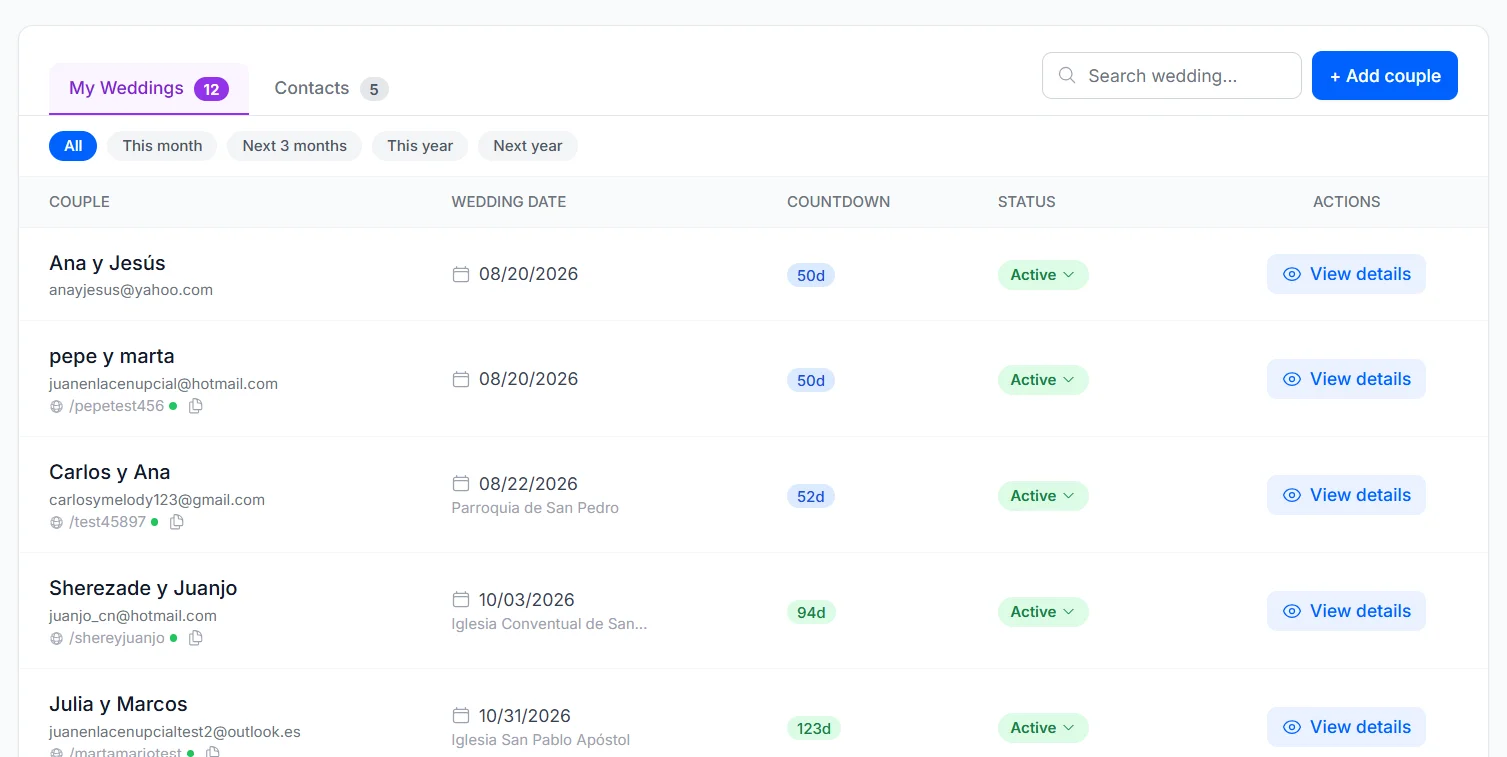Click email juanenlacenupcial@hotmail.com
The height and width of the screenshot is (757, 1507).
tap(163, 384)
